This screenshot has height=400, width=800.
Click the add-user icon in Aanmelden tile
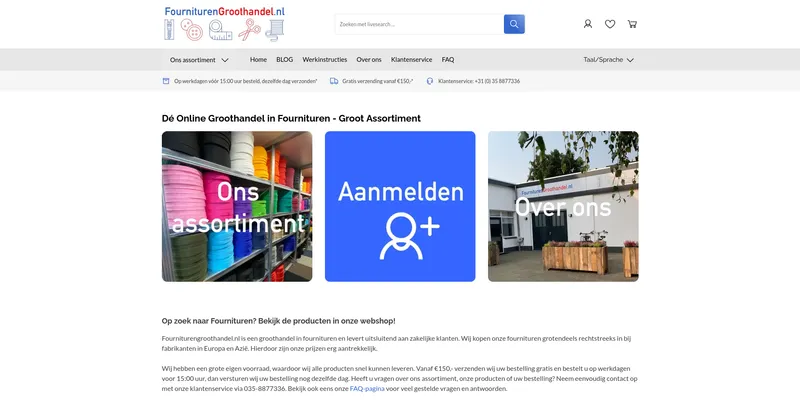click(x=409, y=236)
